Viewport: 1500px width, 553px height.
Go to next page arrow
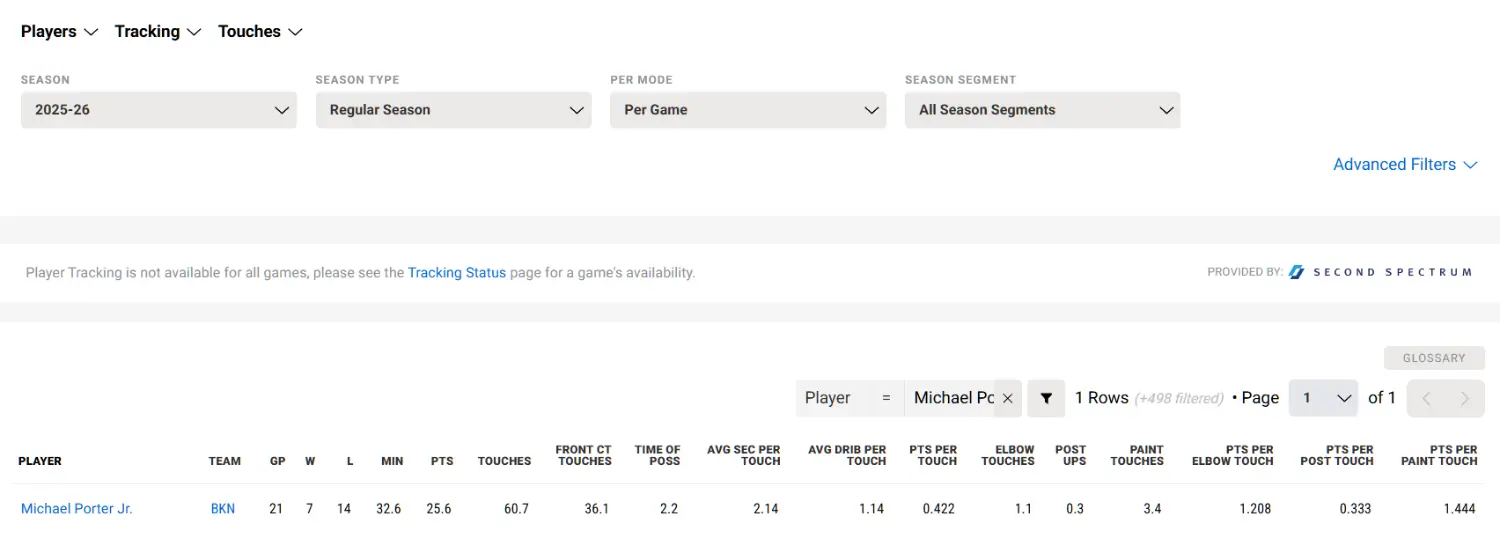click(x=1465, y=398)
